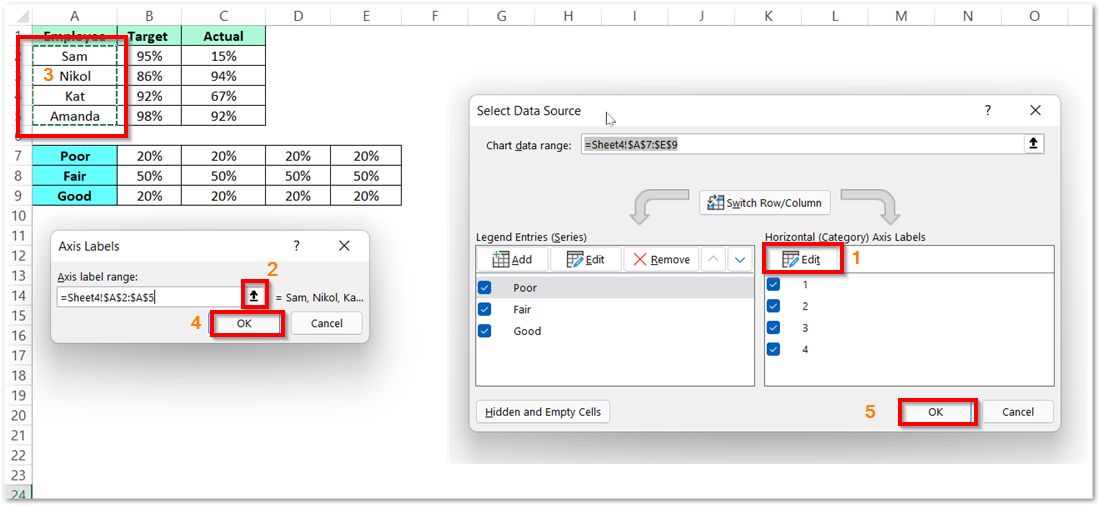The image size is (1100, 506).
Task: Cancel the Axis Labels dialog
Action: pyautogui.click(x=326, y=323)
